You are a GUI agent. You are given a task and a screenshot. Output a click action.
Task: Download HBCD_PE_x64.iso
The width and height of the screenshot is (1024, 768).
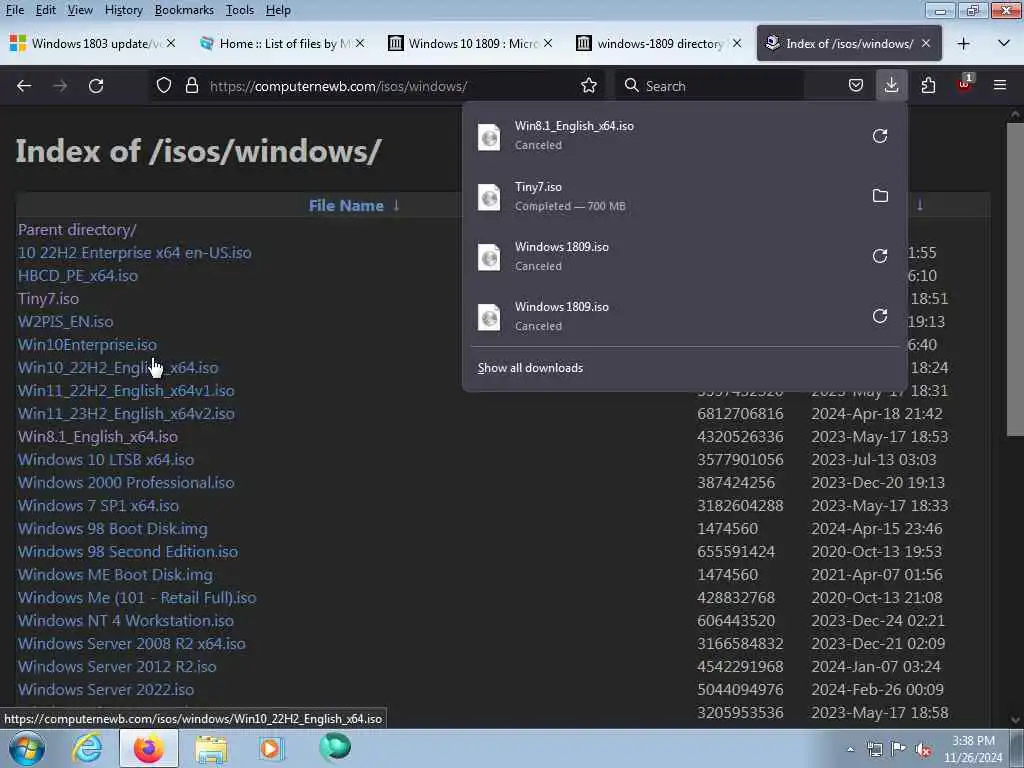pyautogui.click(x=78, y=276)
